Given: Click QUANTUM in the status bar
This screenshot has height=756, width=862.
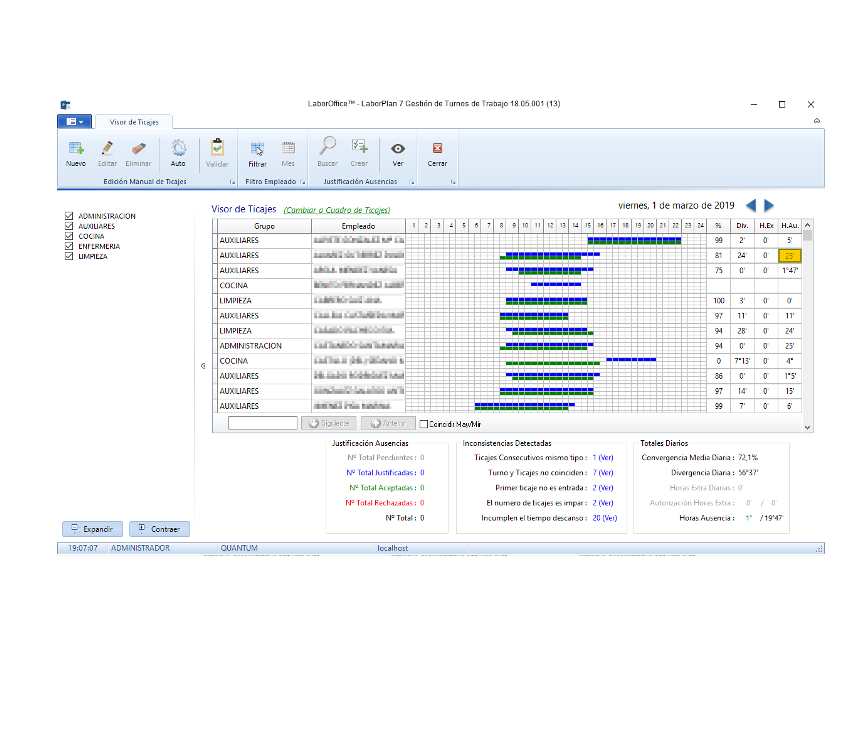Looking at the screenshot, I should (239, 548).
